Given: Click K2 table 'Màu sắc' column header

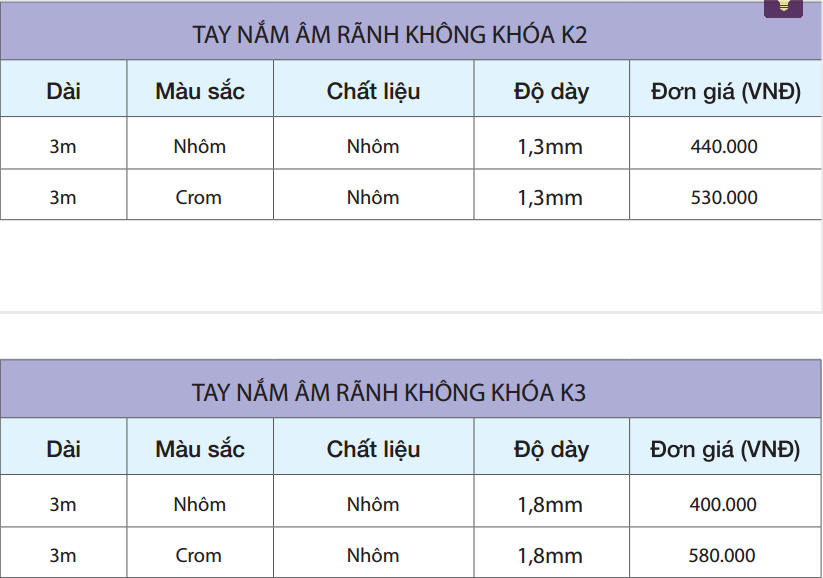Looking at the screenshot, I should click(x=200, y=89).
